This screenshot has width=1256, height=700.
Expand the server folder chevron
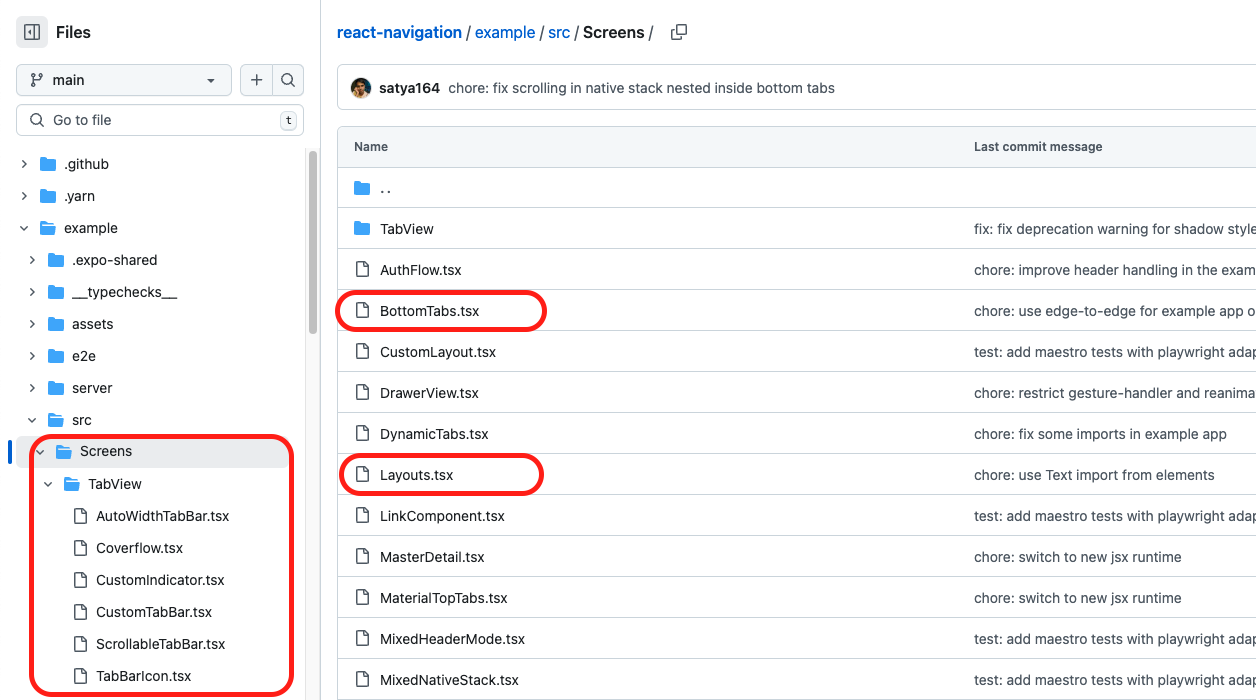point(32,388)
